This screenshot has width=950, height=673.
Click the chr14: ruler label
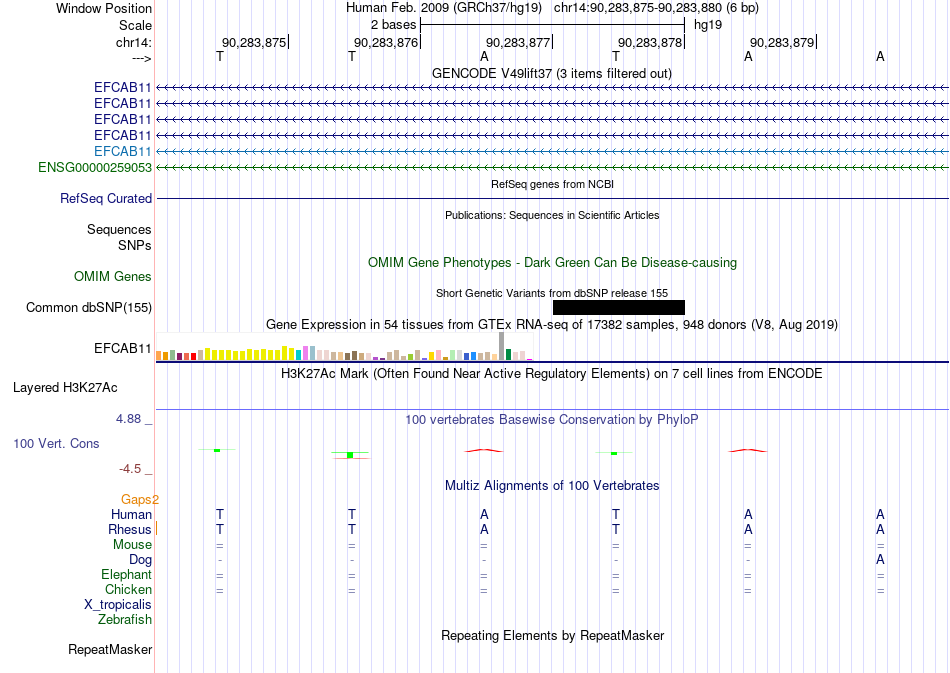[x=133, y=42]
